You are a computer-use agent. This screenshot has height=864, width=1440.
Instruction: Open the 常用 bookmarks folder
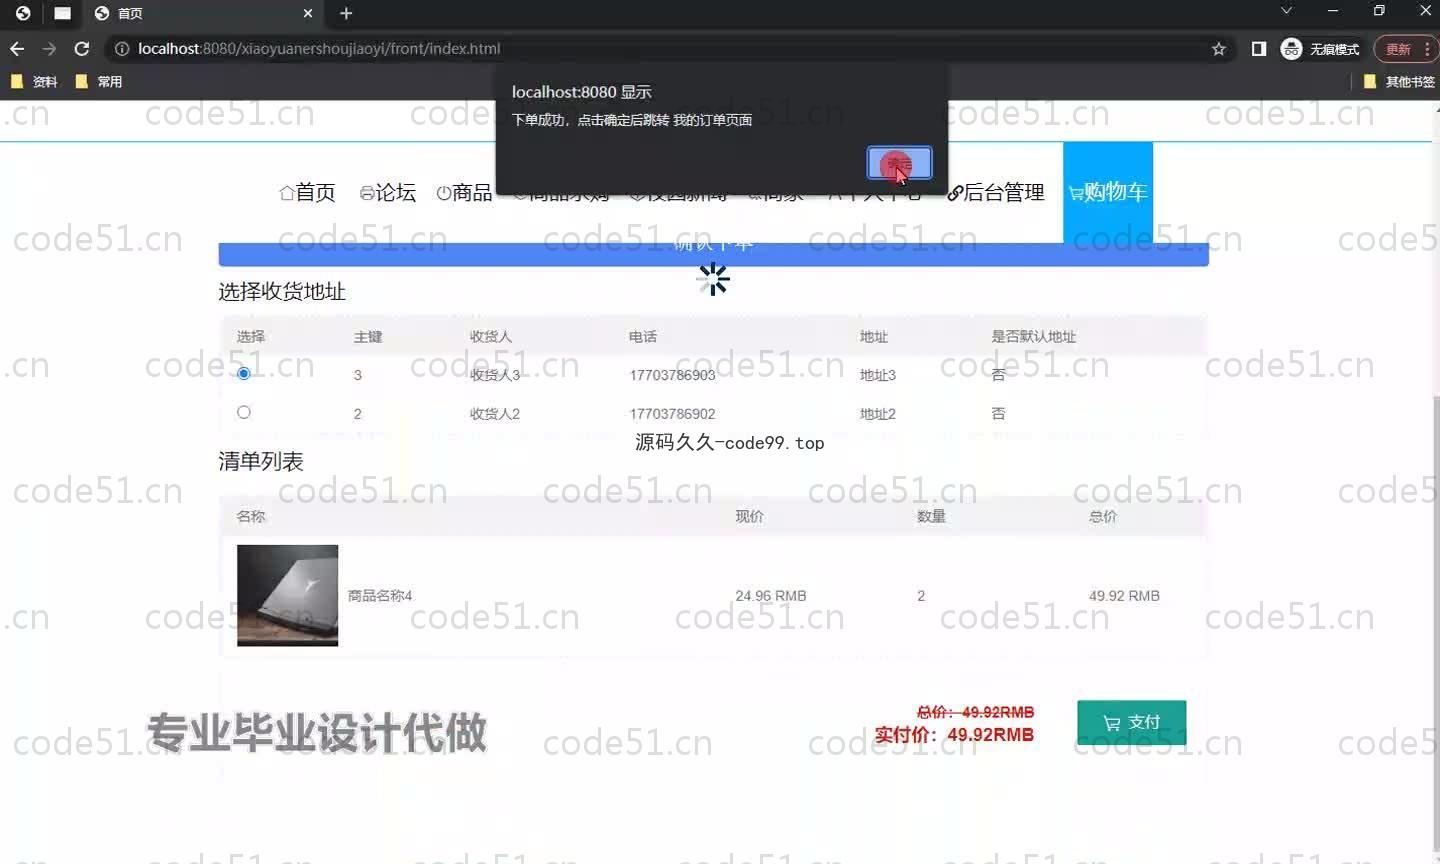tap(99, 82)
